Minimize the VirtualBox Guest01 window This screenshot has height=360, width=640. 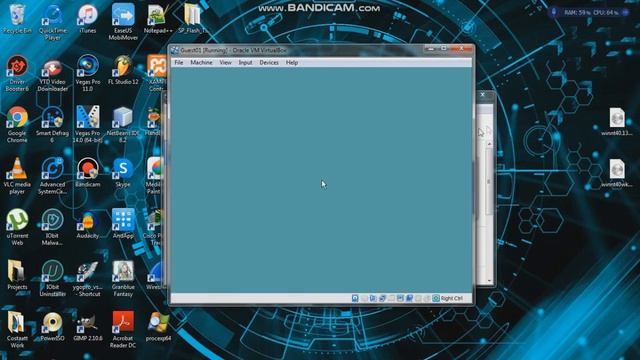coord(430,49)
